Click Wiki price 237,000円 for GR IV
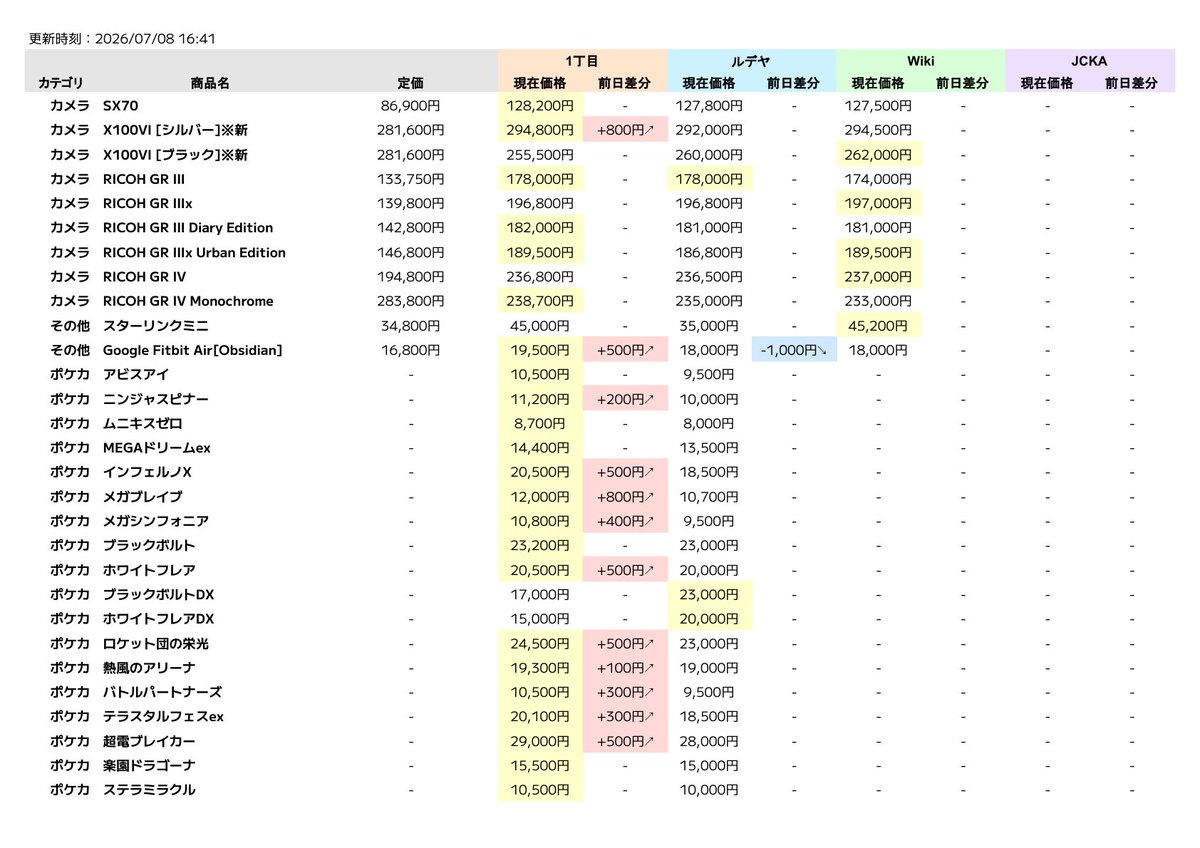The width and height of the screenshot is (1200, 848). click(879, 277)
